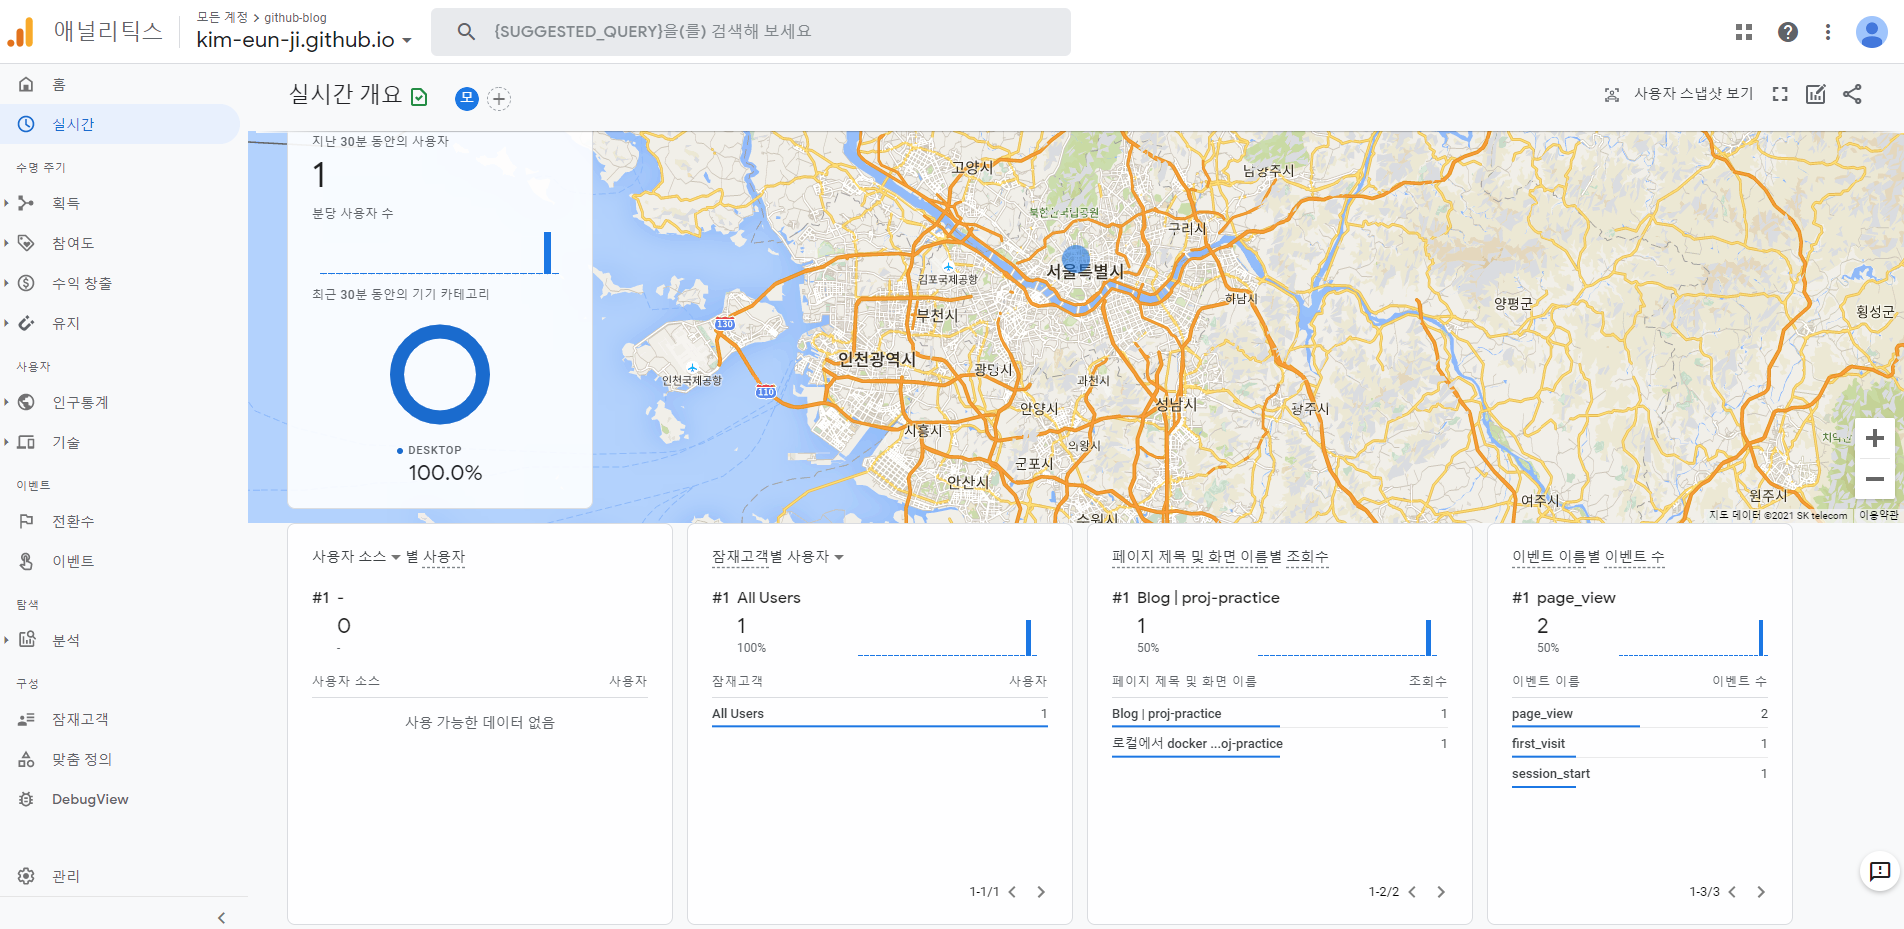Click the all accounts breadcrumb link
1904x929 pixels.
coord(222,17)
